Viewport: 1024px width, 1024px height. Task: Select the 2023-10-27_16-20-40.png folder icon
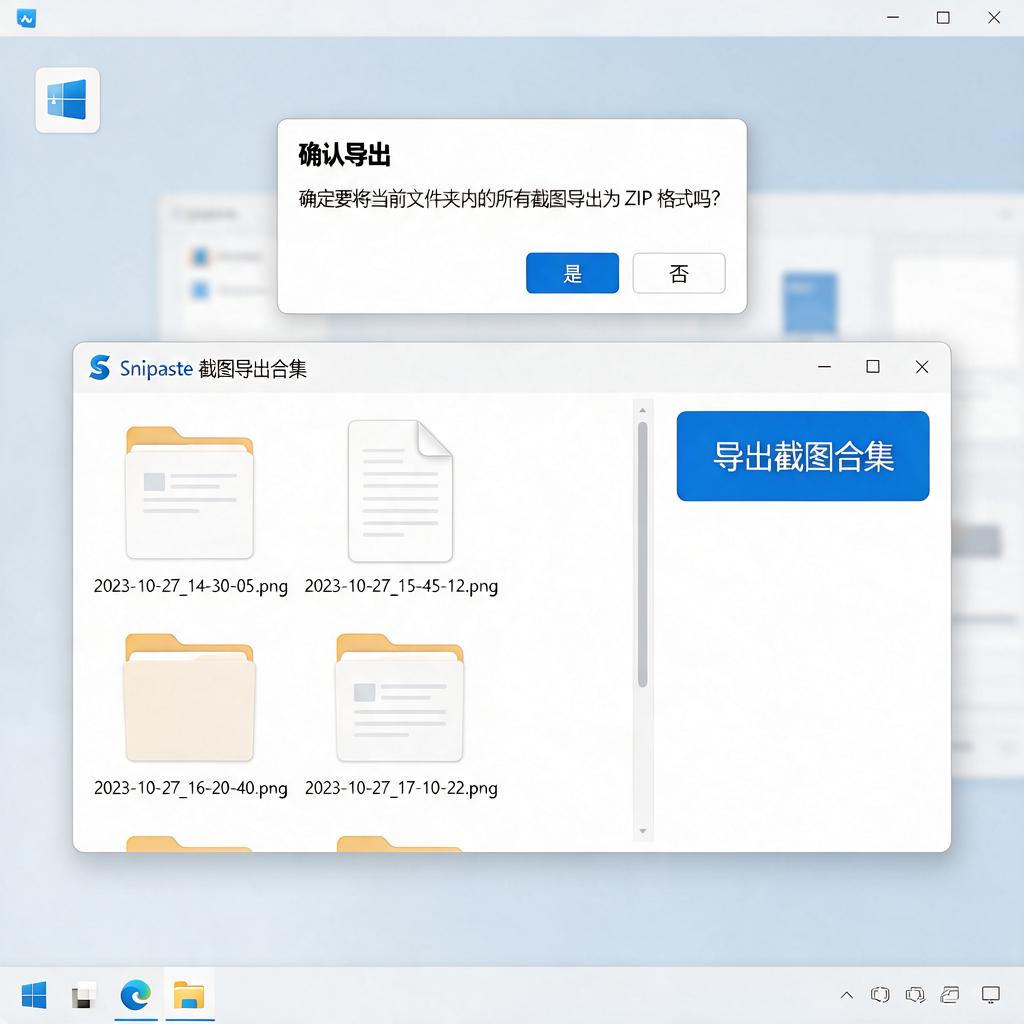pos(189,697)
